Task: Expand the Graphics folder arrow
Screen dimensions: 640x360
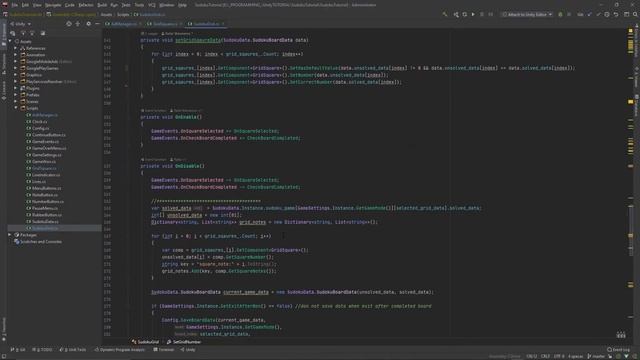Action: 16,75
